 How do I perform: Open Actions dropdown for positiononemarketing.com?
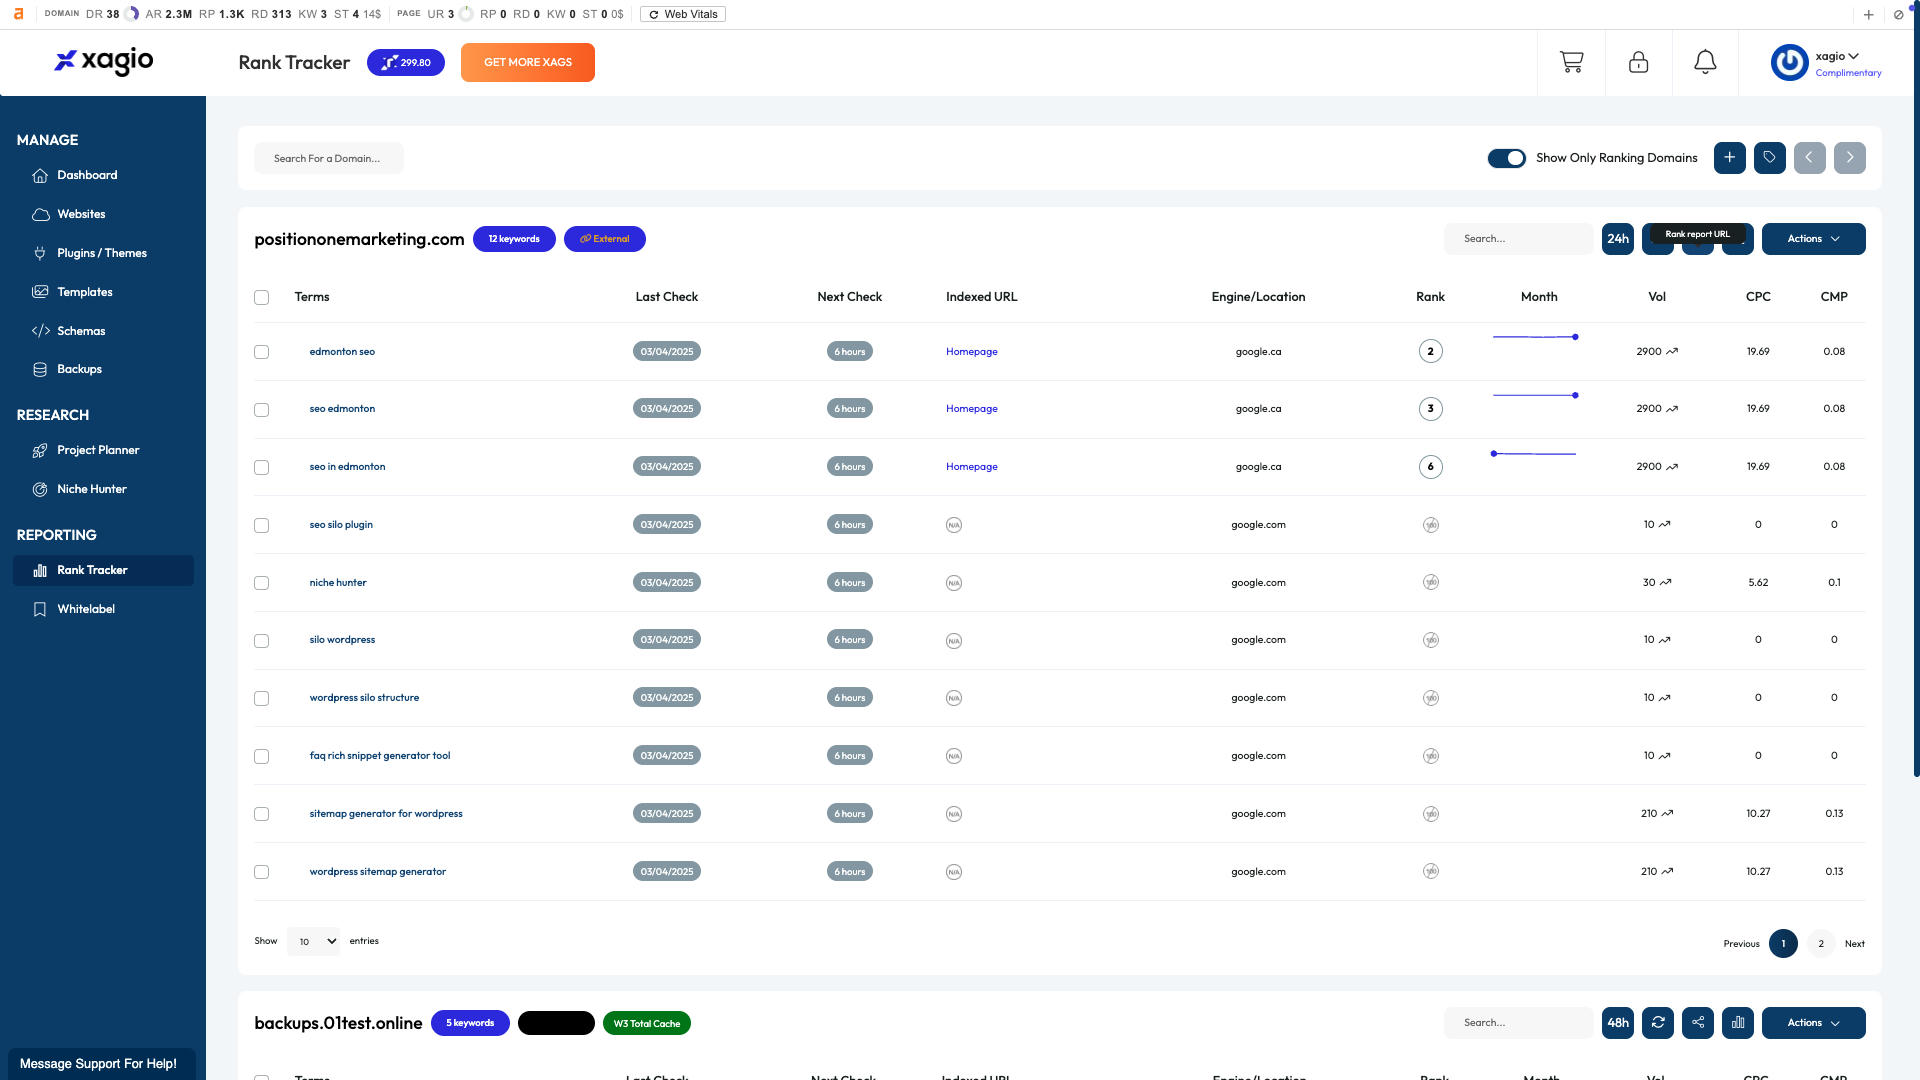click(1813, 239)
